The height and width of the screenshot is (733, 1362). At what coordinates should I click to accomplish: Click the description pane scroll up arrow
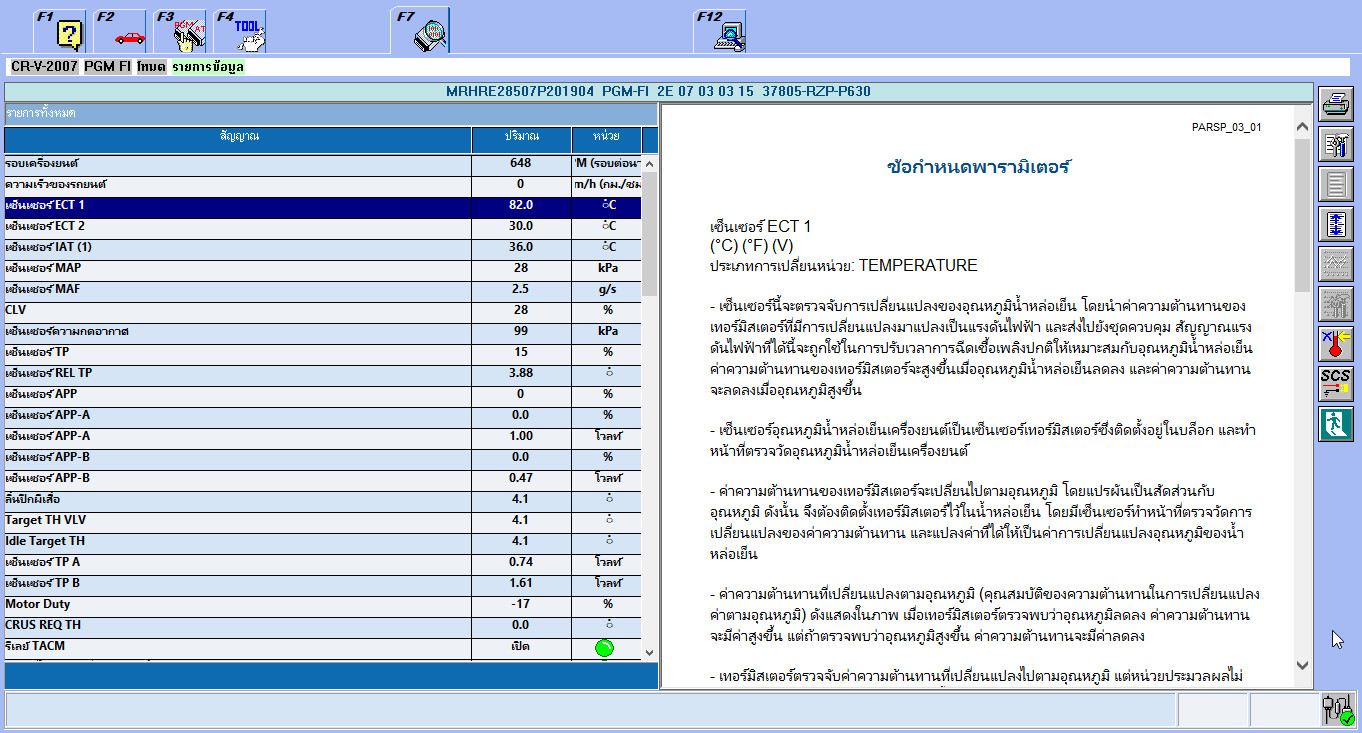coord(1302,128)
